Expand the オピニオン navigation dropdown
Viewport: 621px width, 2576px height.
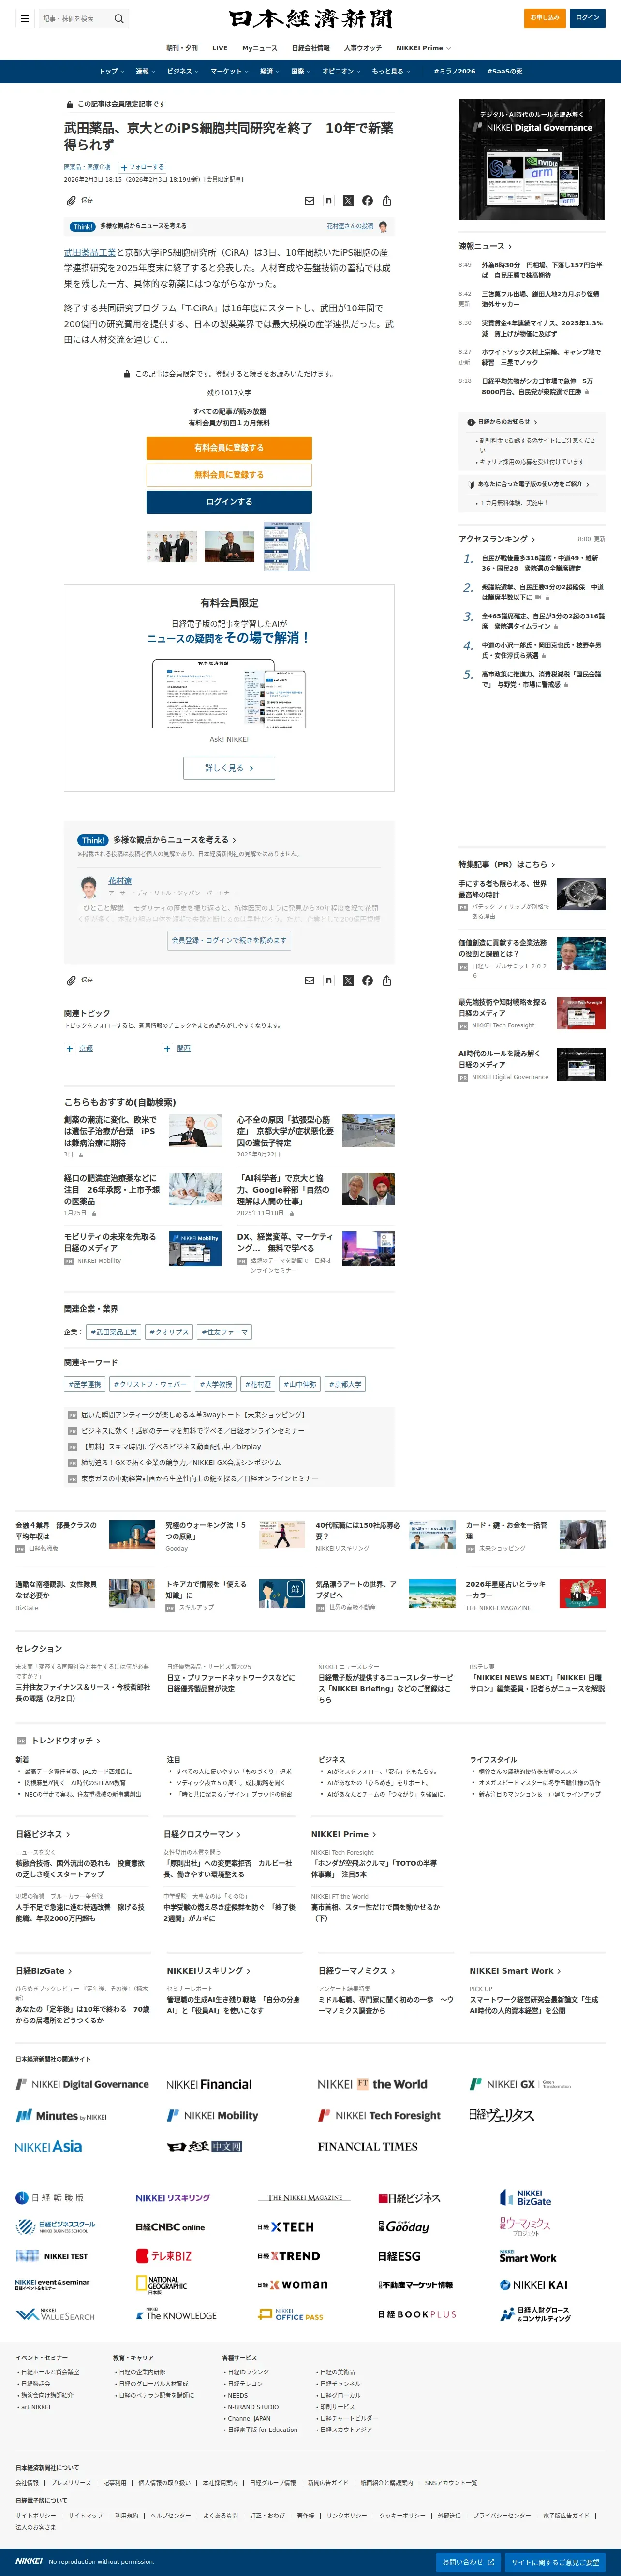tap(340, 71)
